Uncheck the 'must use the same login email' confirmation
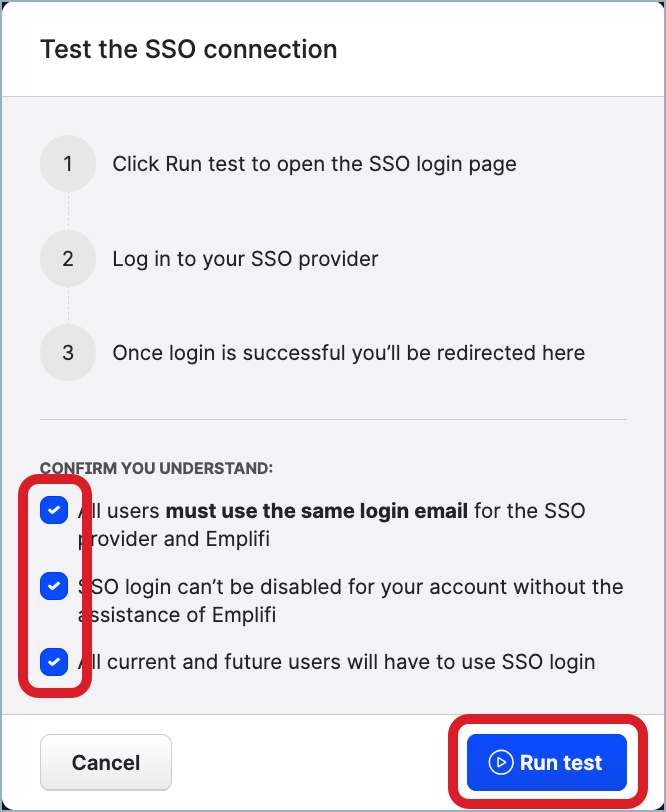Screen dimensions: 666x812 click(x=54, y=510)
